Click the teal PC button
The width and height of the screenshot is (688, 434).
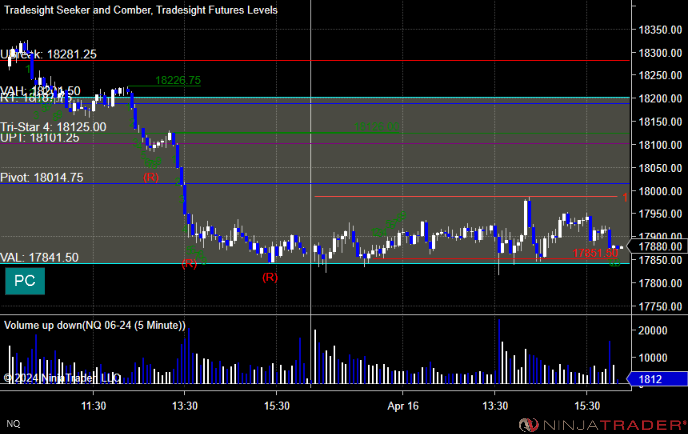click(25, 281)
